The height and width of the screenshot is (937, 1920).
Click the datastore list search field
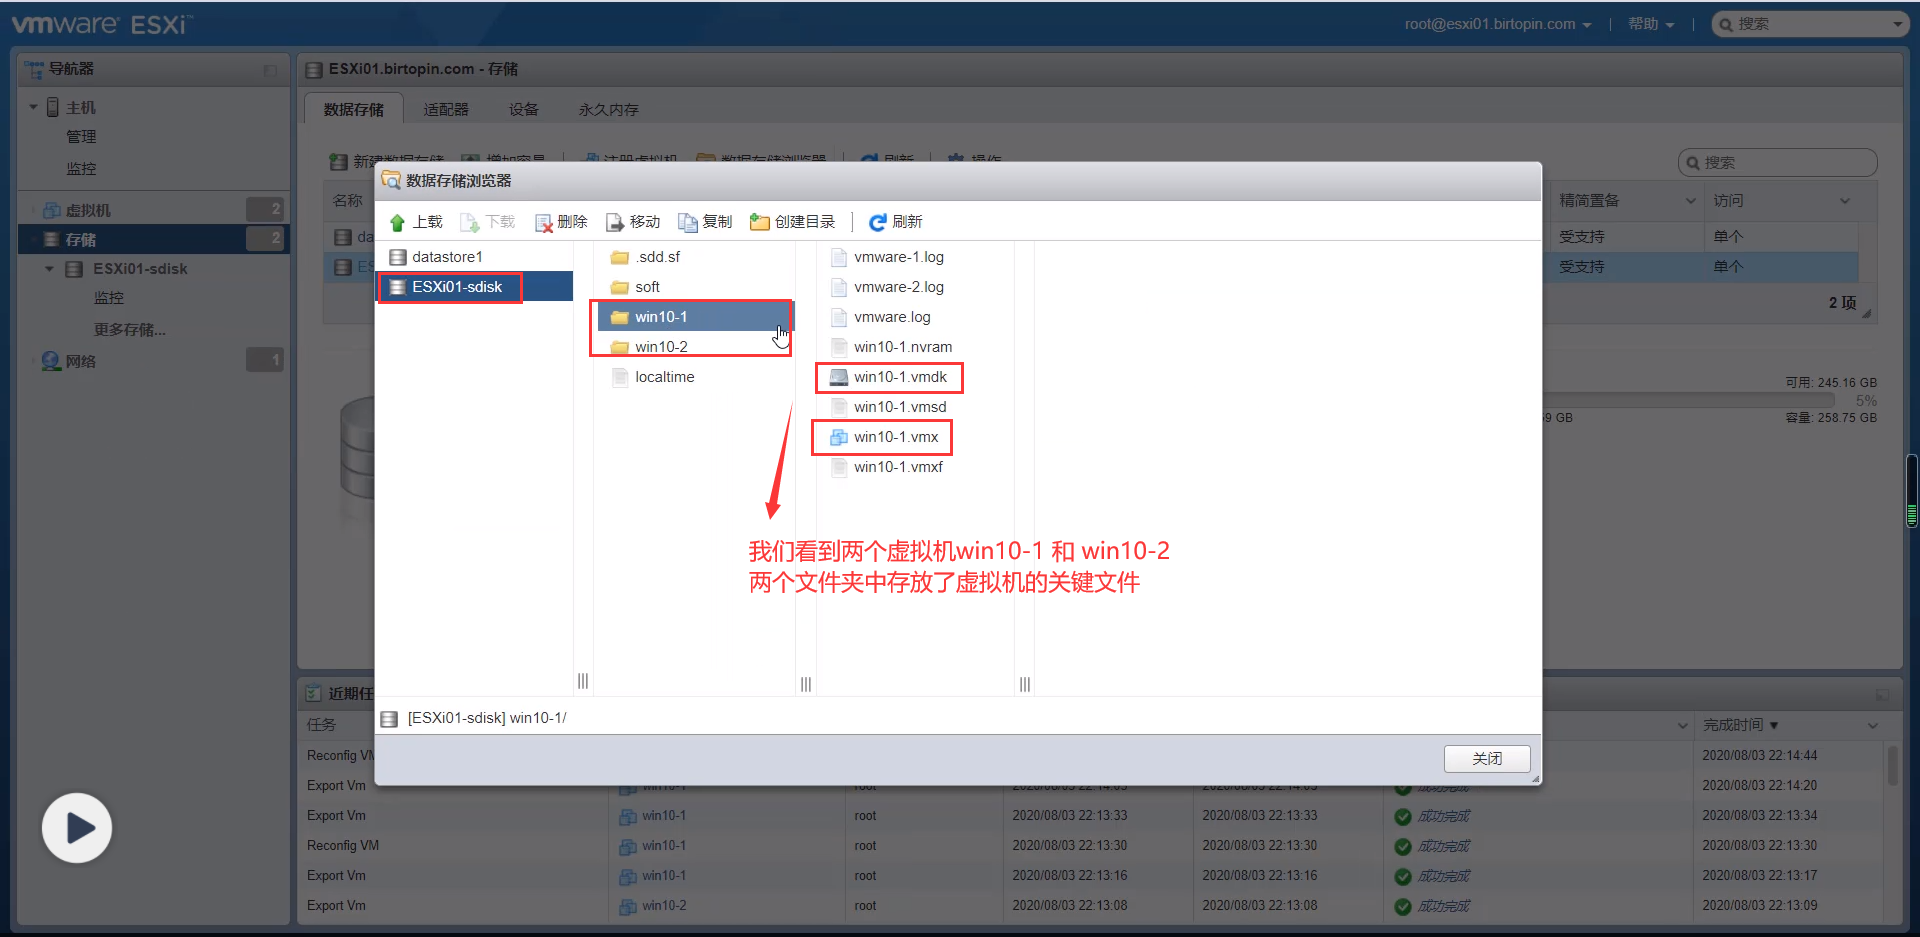tap(1777, 163)
